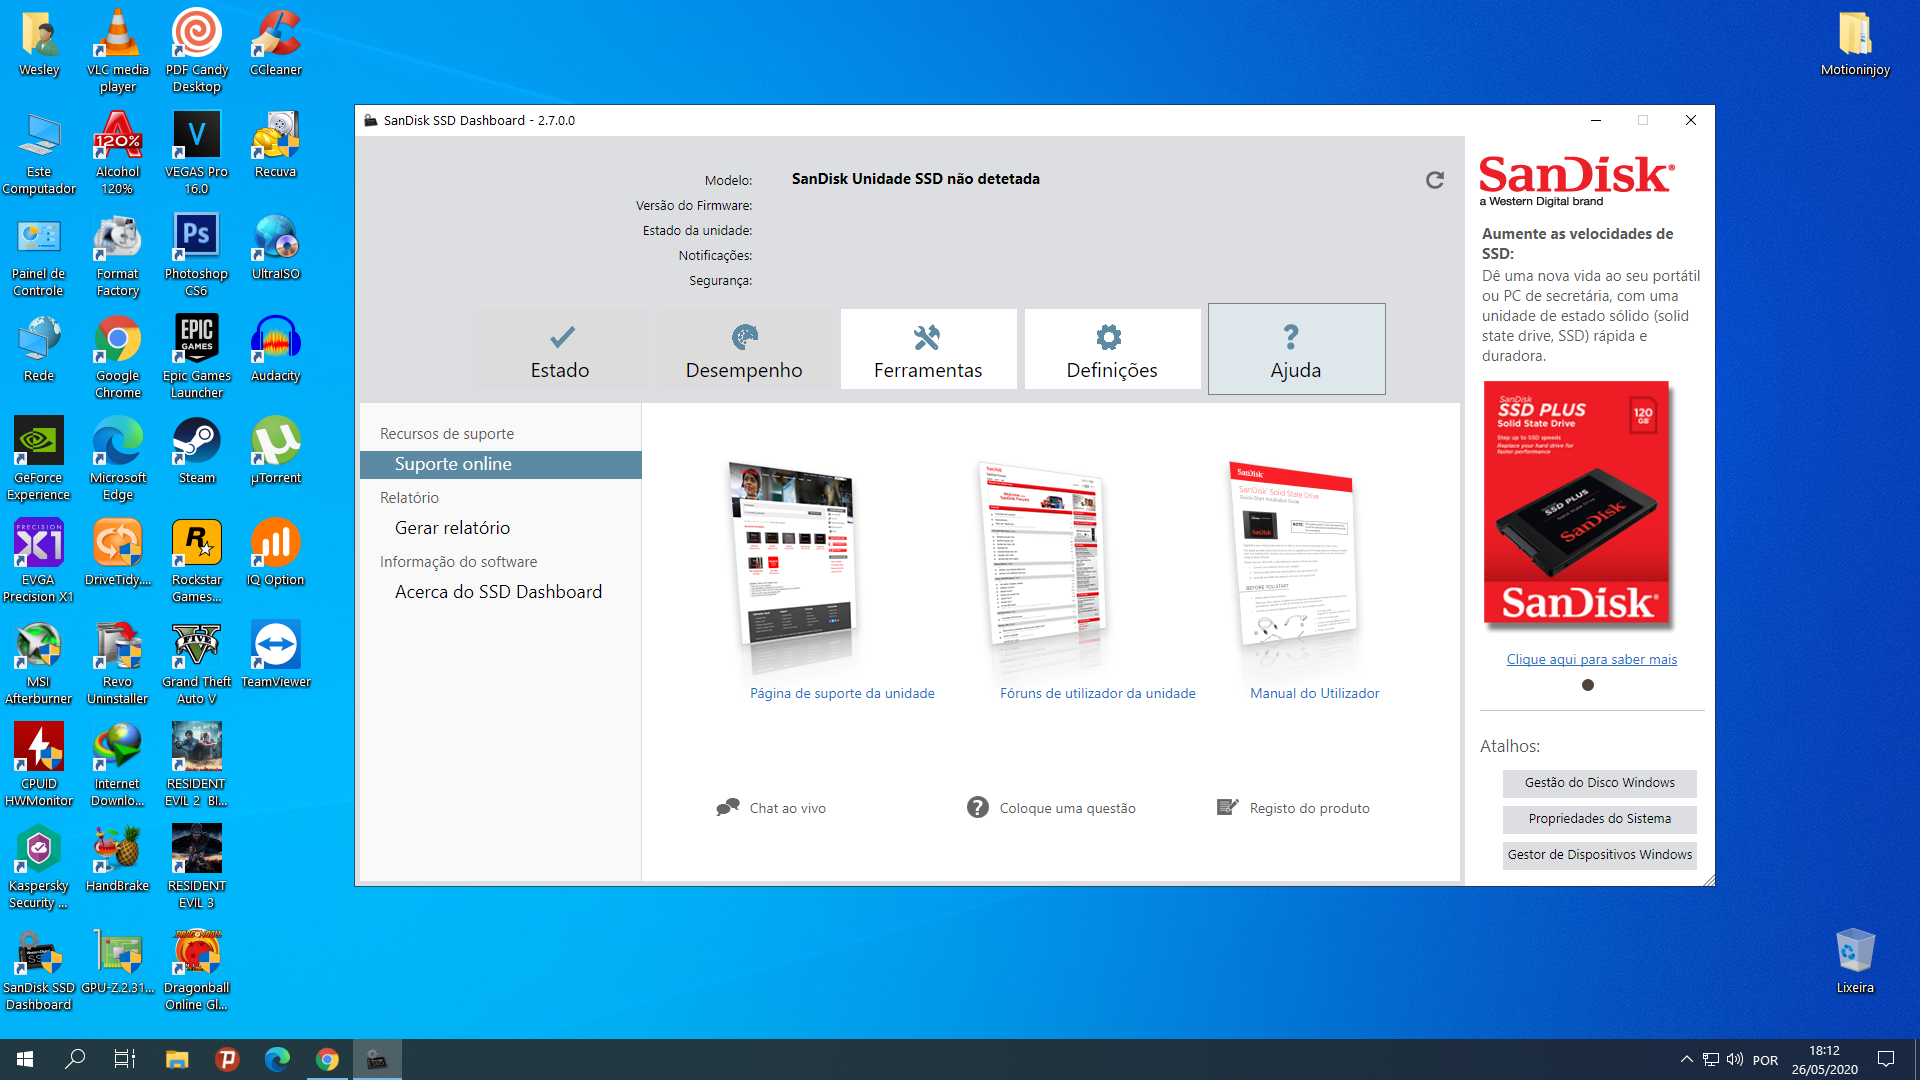The width and height of the screenshot is (1920, 1080).
Task: Click Chrome icon in taskbar
Action: [x=327, y=1059]
